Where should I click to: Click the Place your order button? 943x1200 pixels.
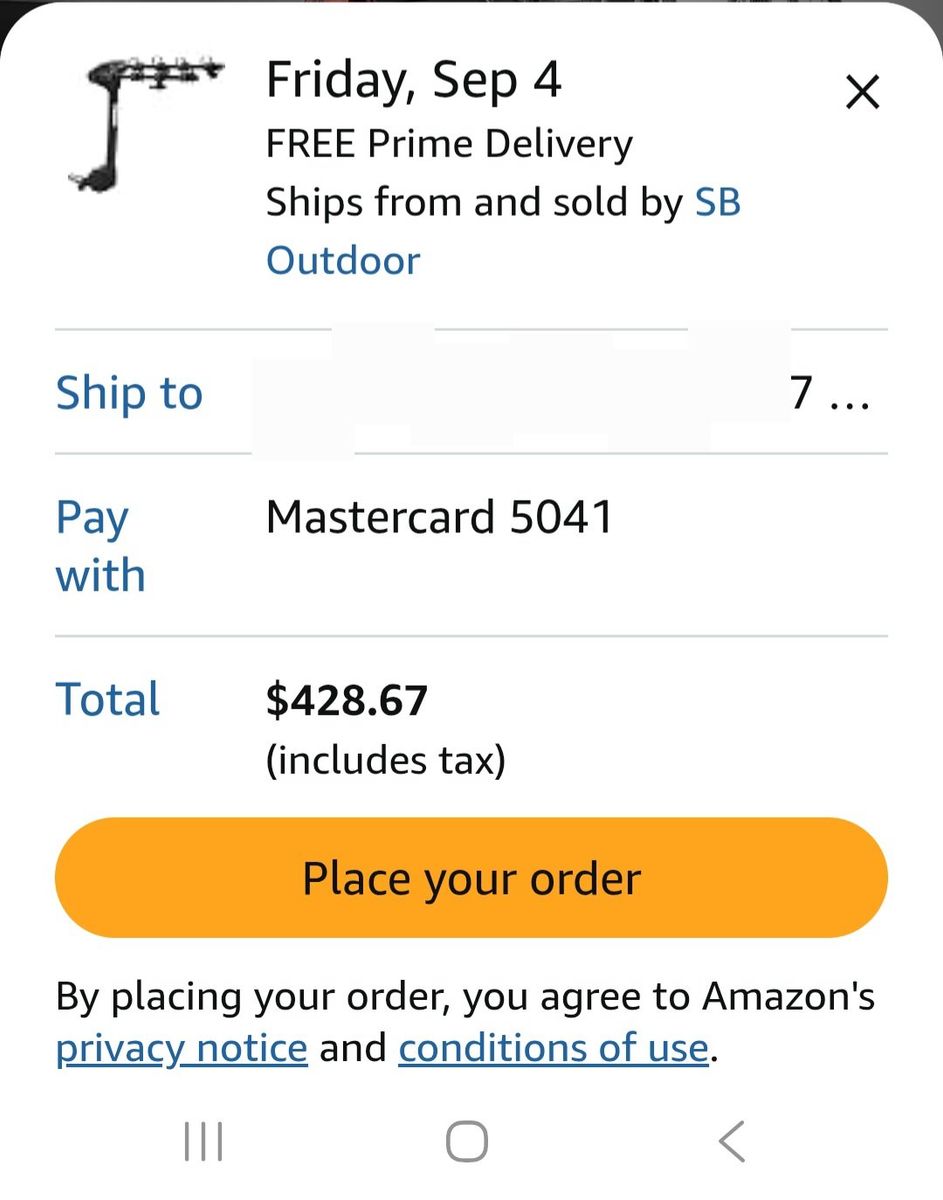[x=471, y=878]
